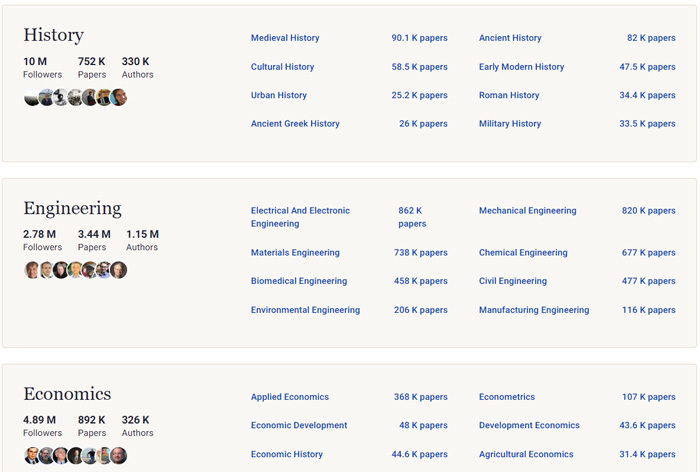Click the 33.5 K papers count
The width and height of the screenshot is (700, 472).
[647, 124]
